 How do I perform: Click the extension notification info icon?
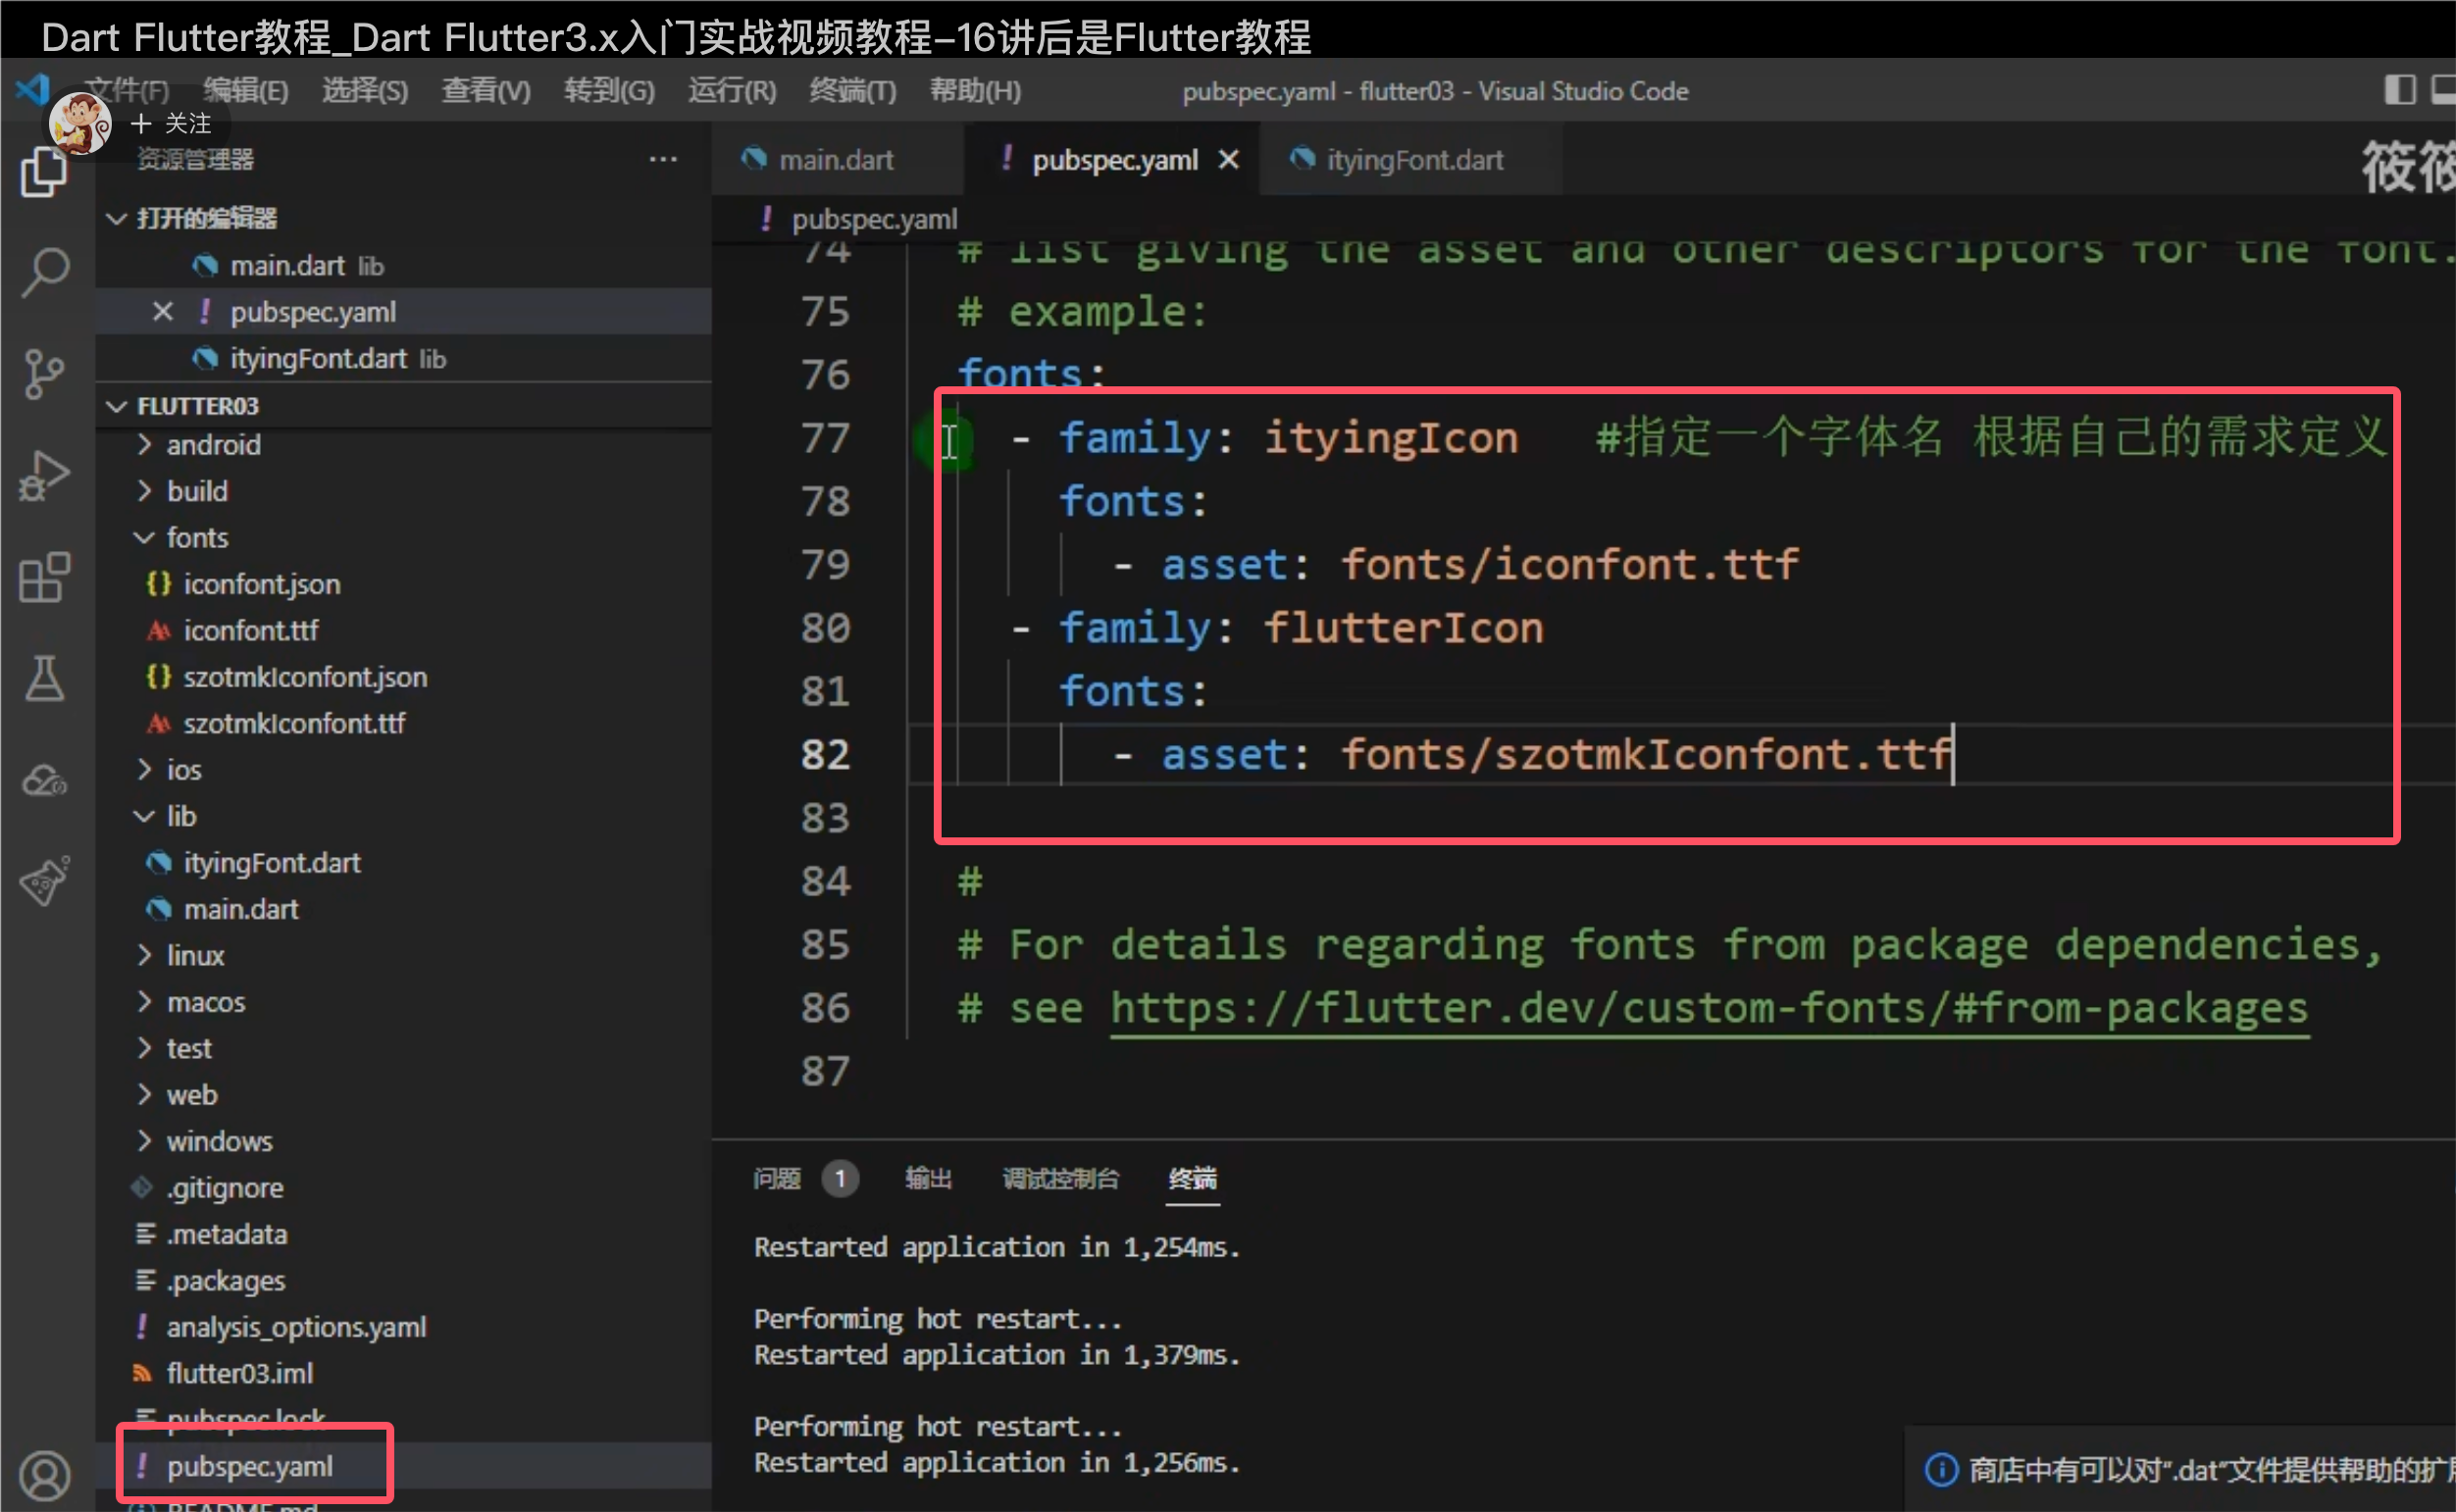click(1941, 1469)
